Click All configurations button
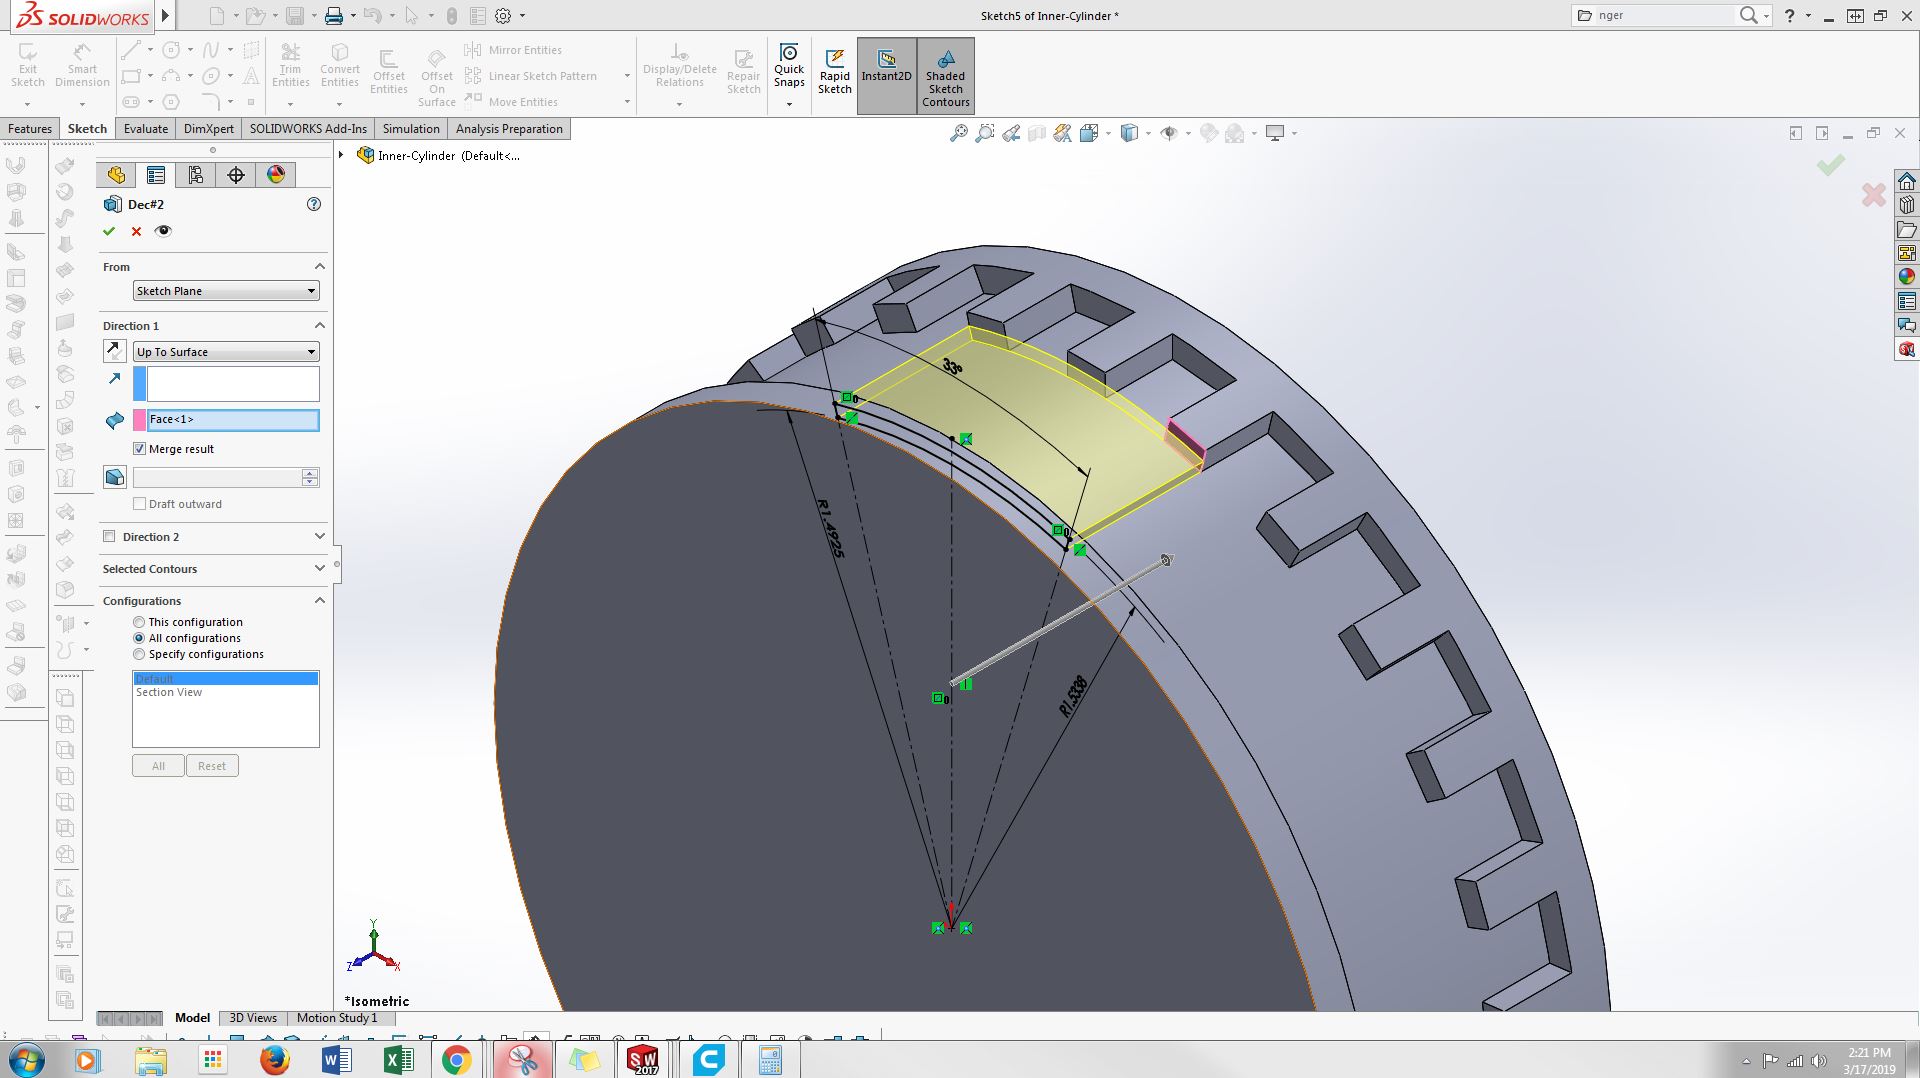 point(158,766)
